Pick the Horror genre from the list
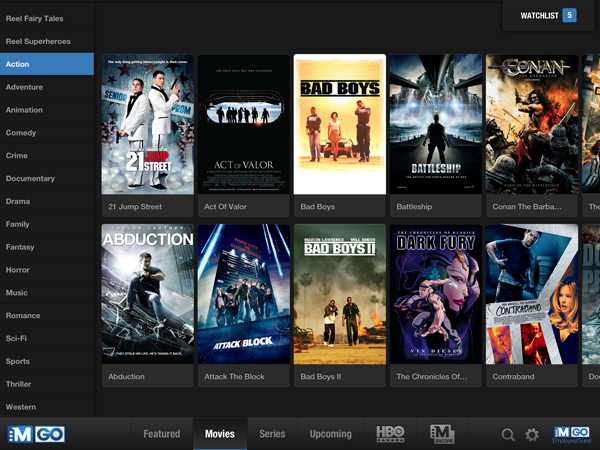The width and height of the screenshot is (600, 450). (x=18, y=270)
